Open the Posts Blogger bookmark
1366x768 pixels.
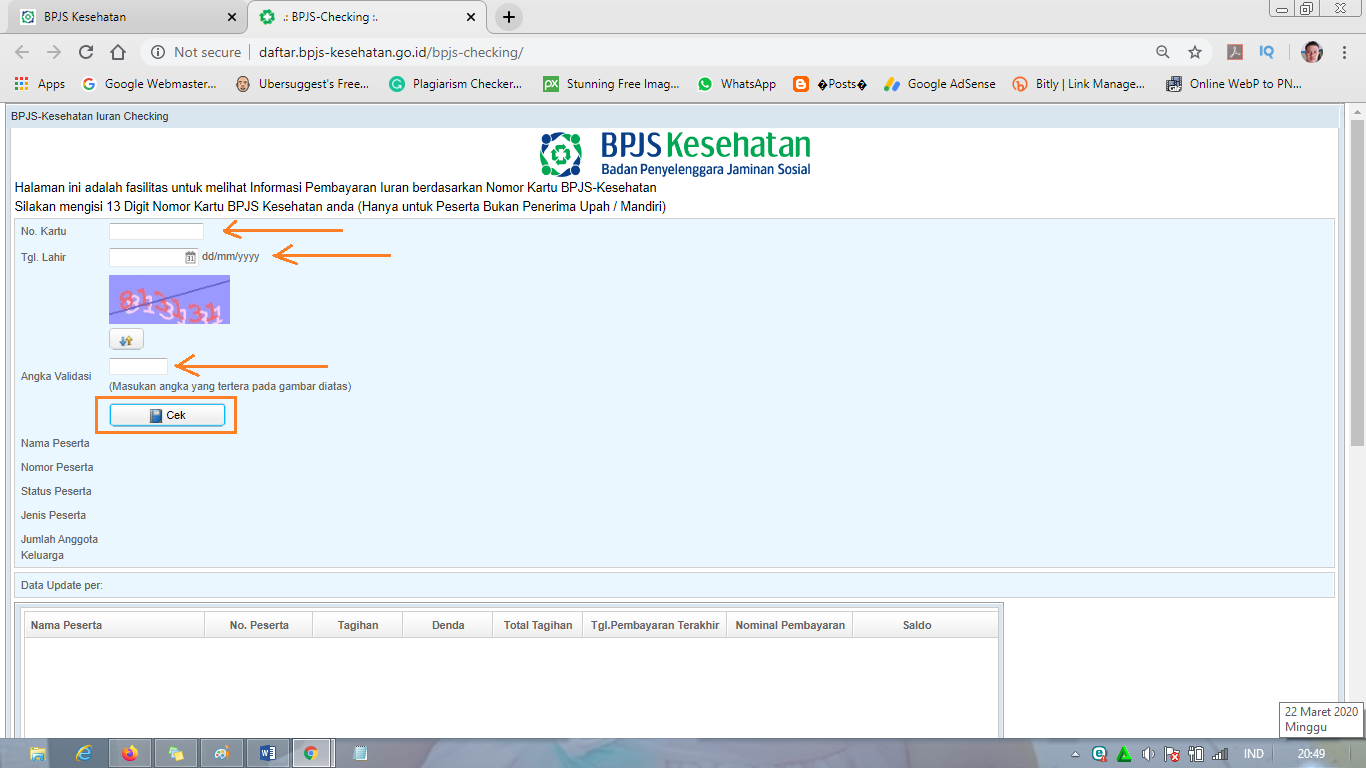830,84
